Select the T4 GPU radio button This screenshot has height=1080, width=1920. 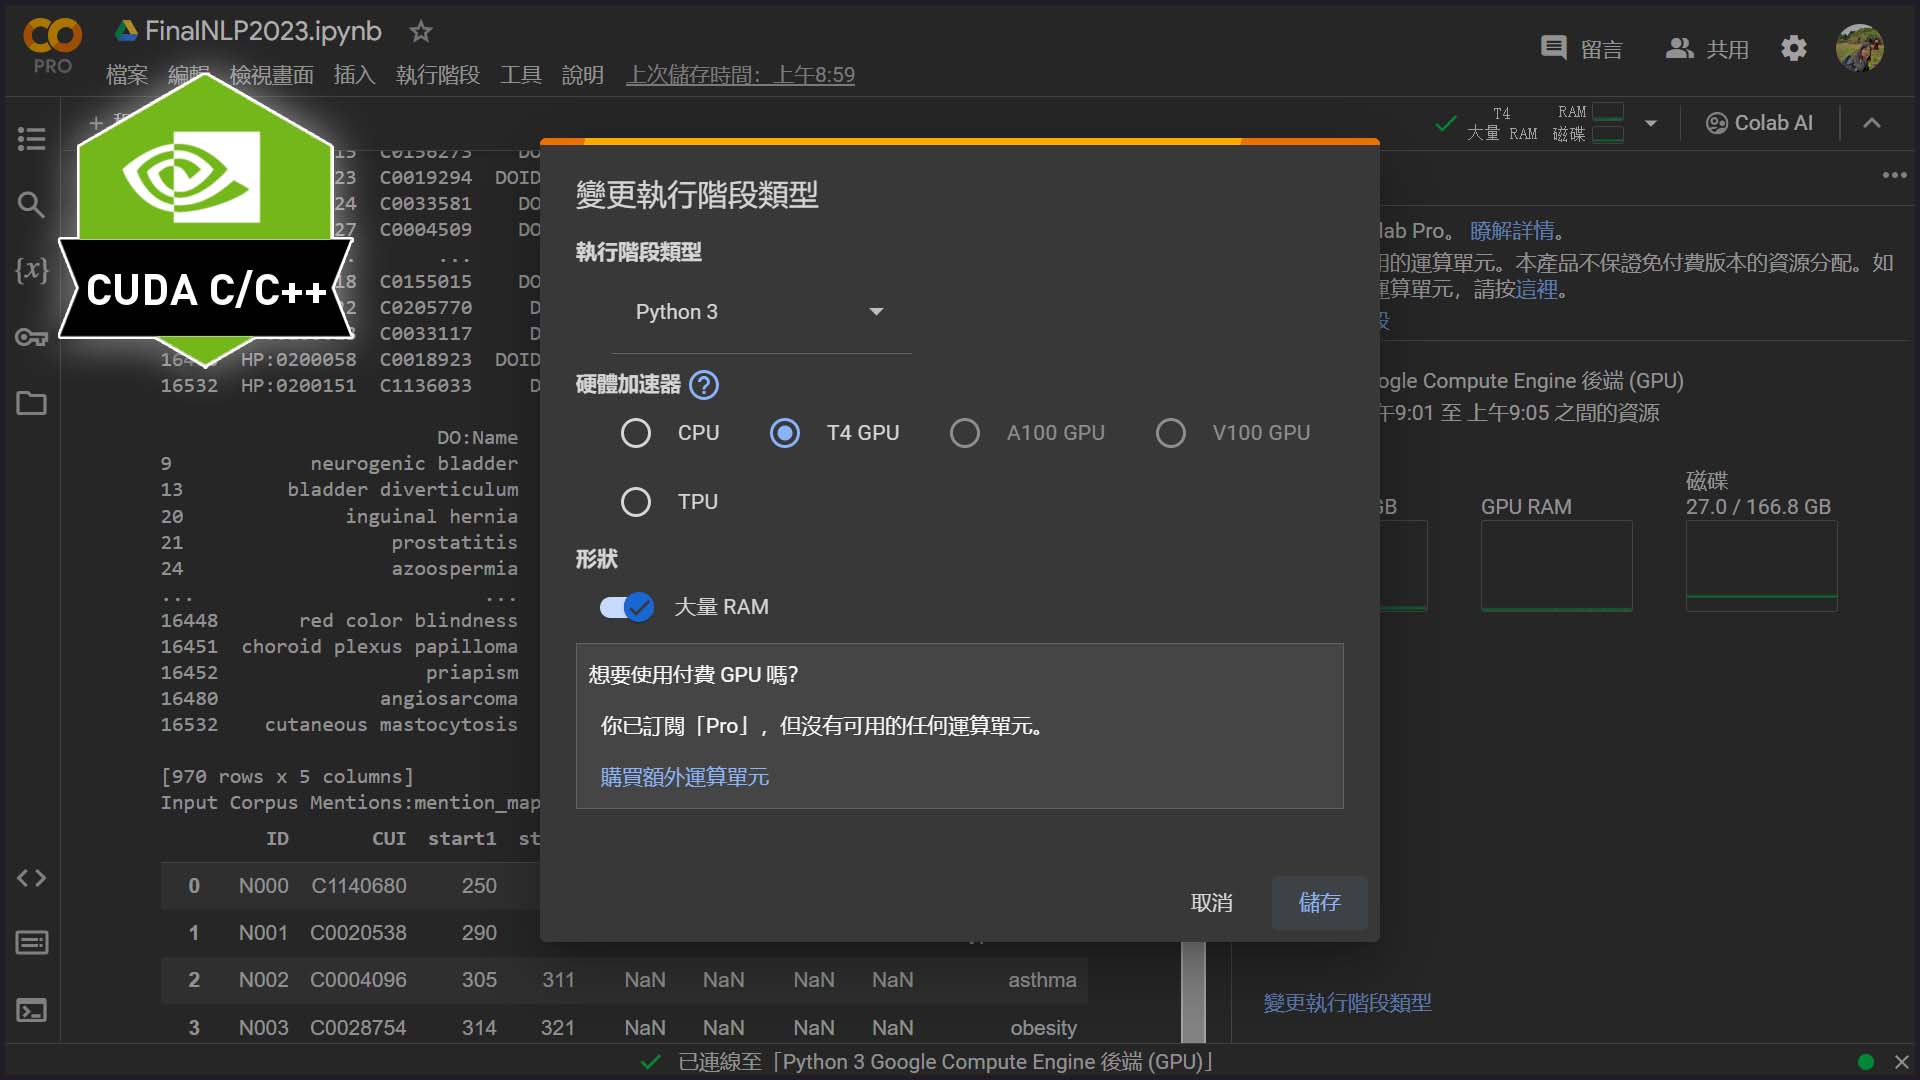click(785, 433)
